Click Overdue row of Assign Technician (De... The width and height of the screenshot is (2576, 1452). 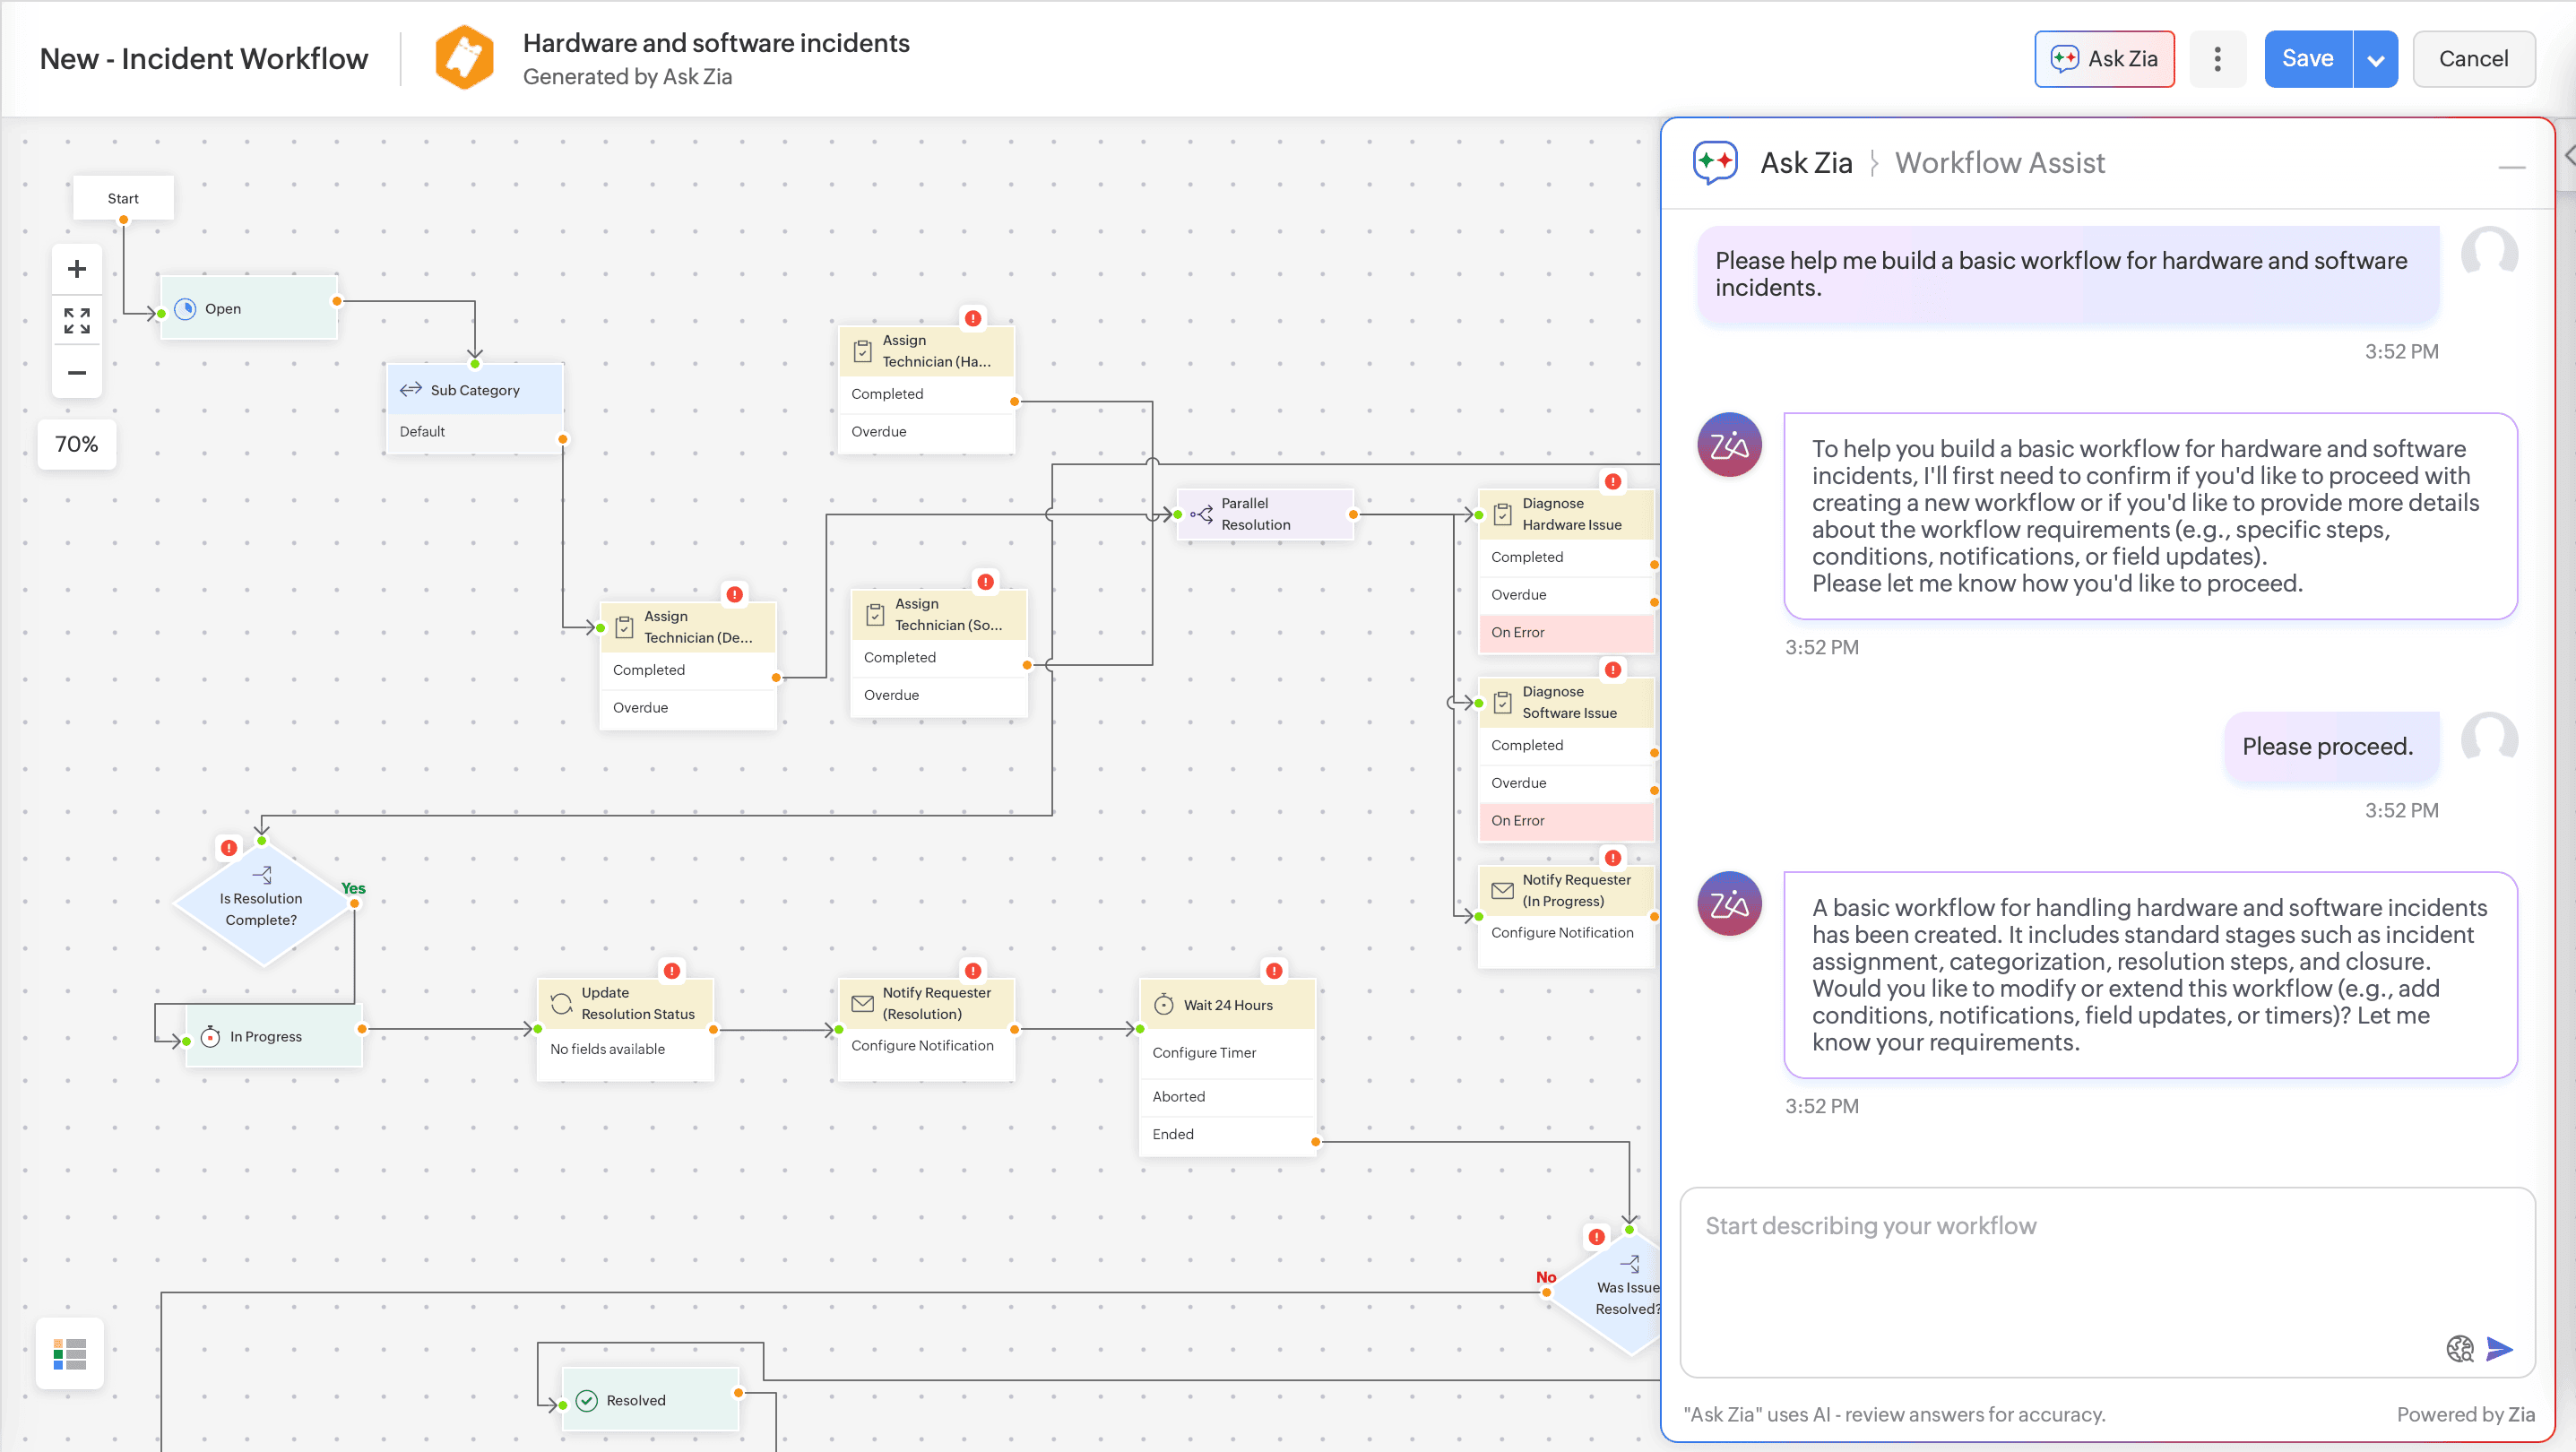(687, 708)
